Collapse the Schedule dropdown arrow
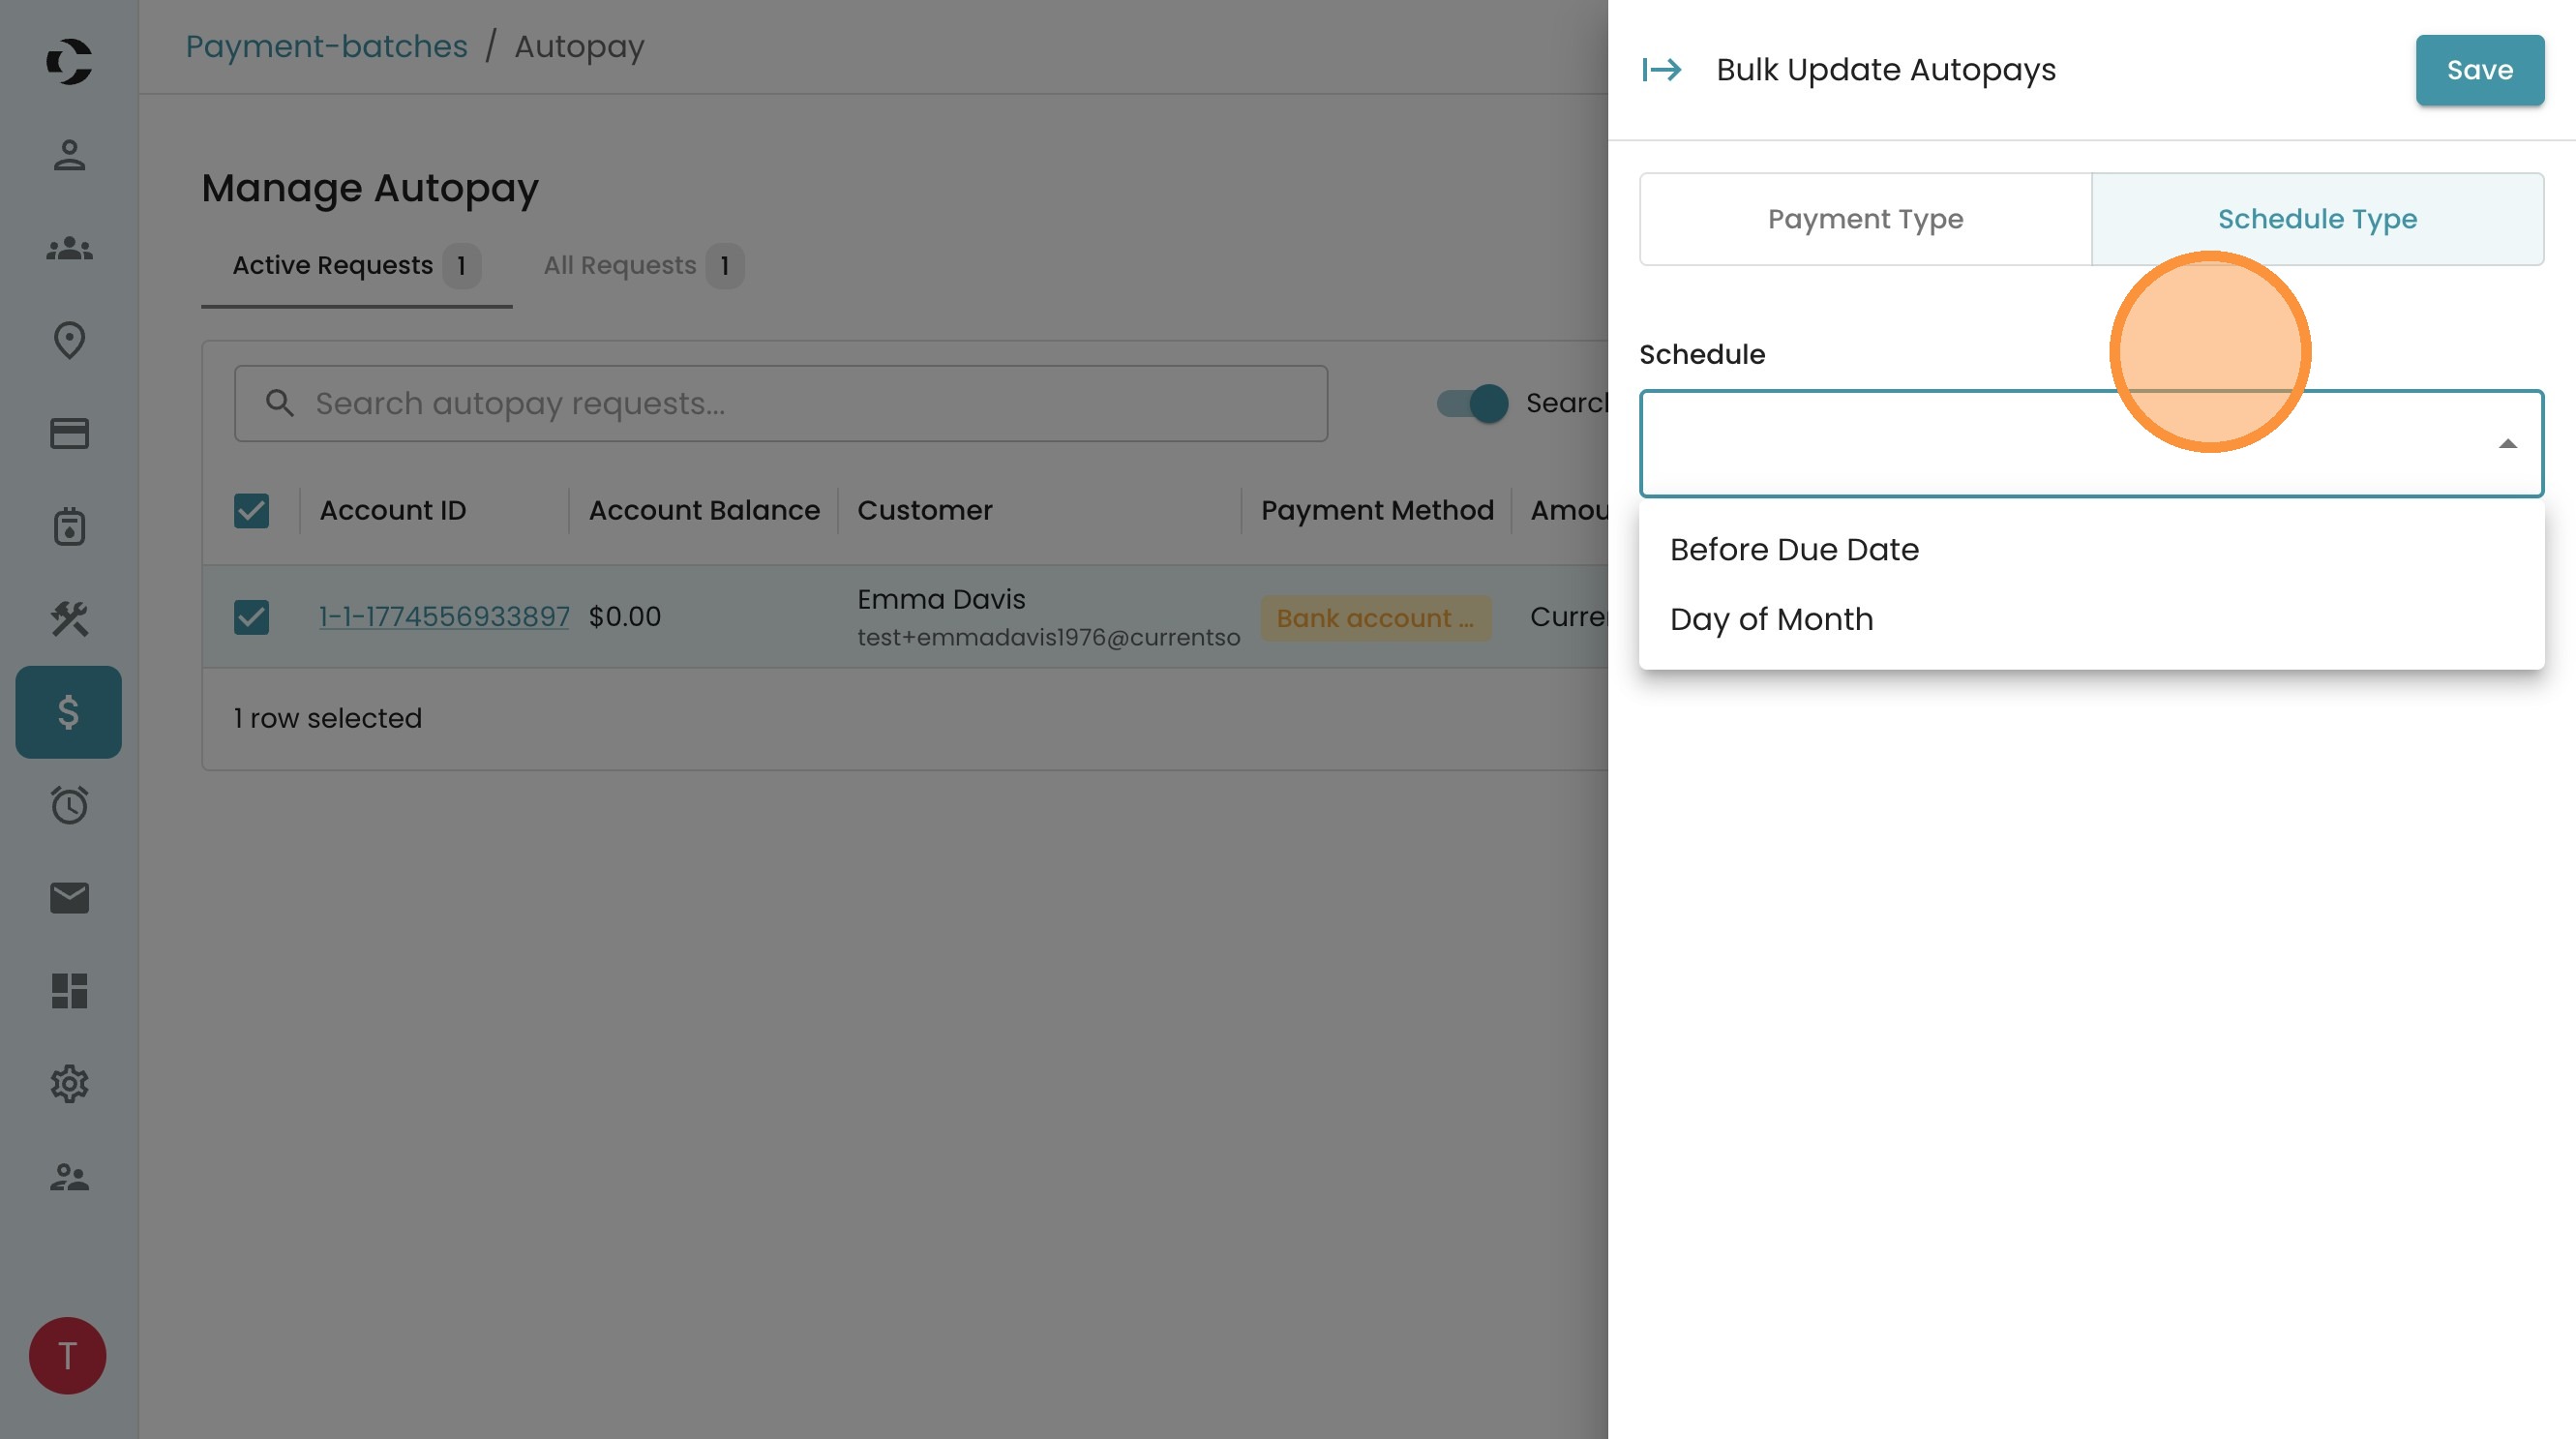This screenshot has width=2576, height=1439. pos(2506,444)
